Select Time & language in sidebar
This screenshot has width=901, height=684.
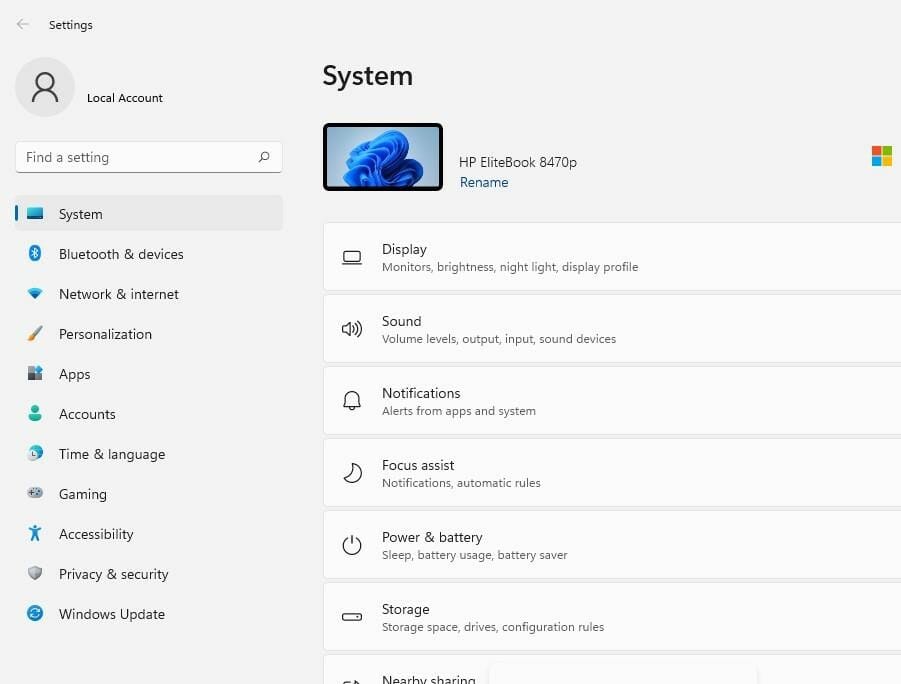[x=111, y=454]
